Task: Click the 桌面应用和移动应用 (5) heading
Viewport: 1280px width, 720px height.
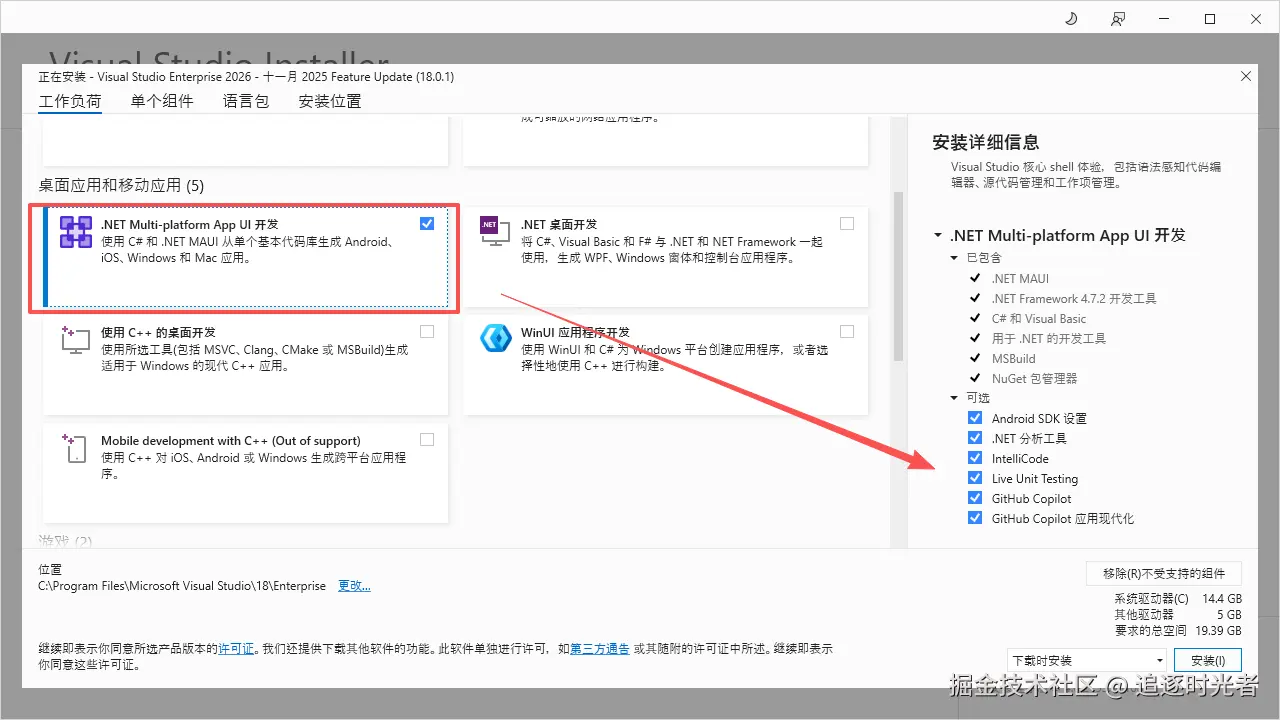Action: [x=121, y=185]
